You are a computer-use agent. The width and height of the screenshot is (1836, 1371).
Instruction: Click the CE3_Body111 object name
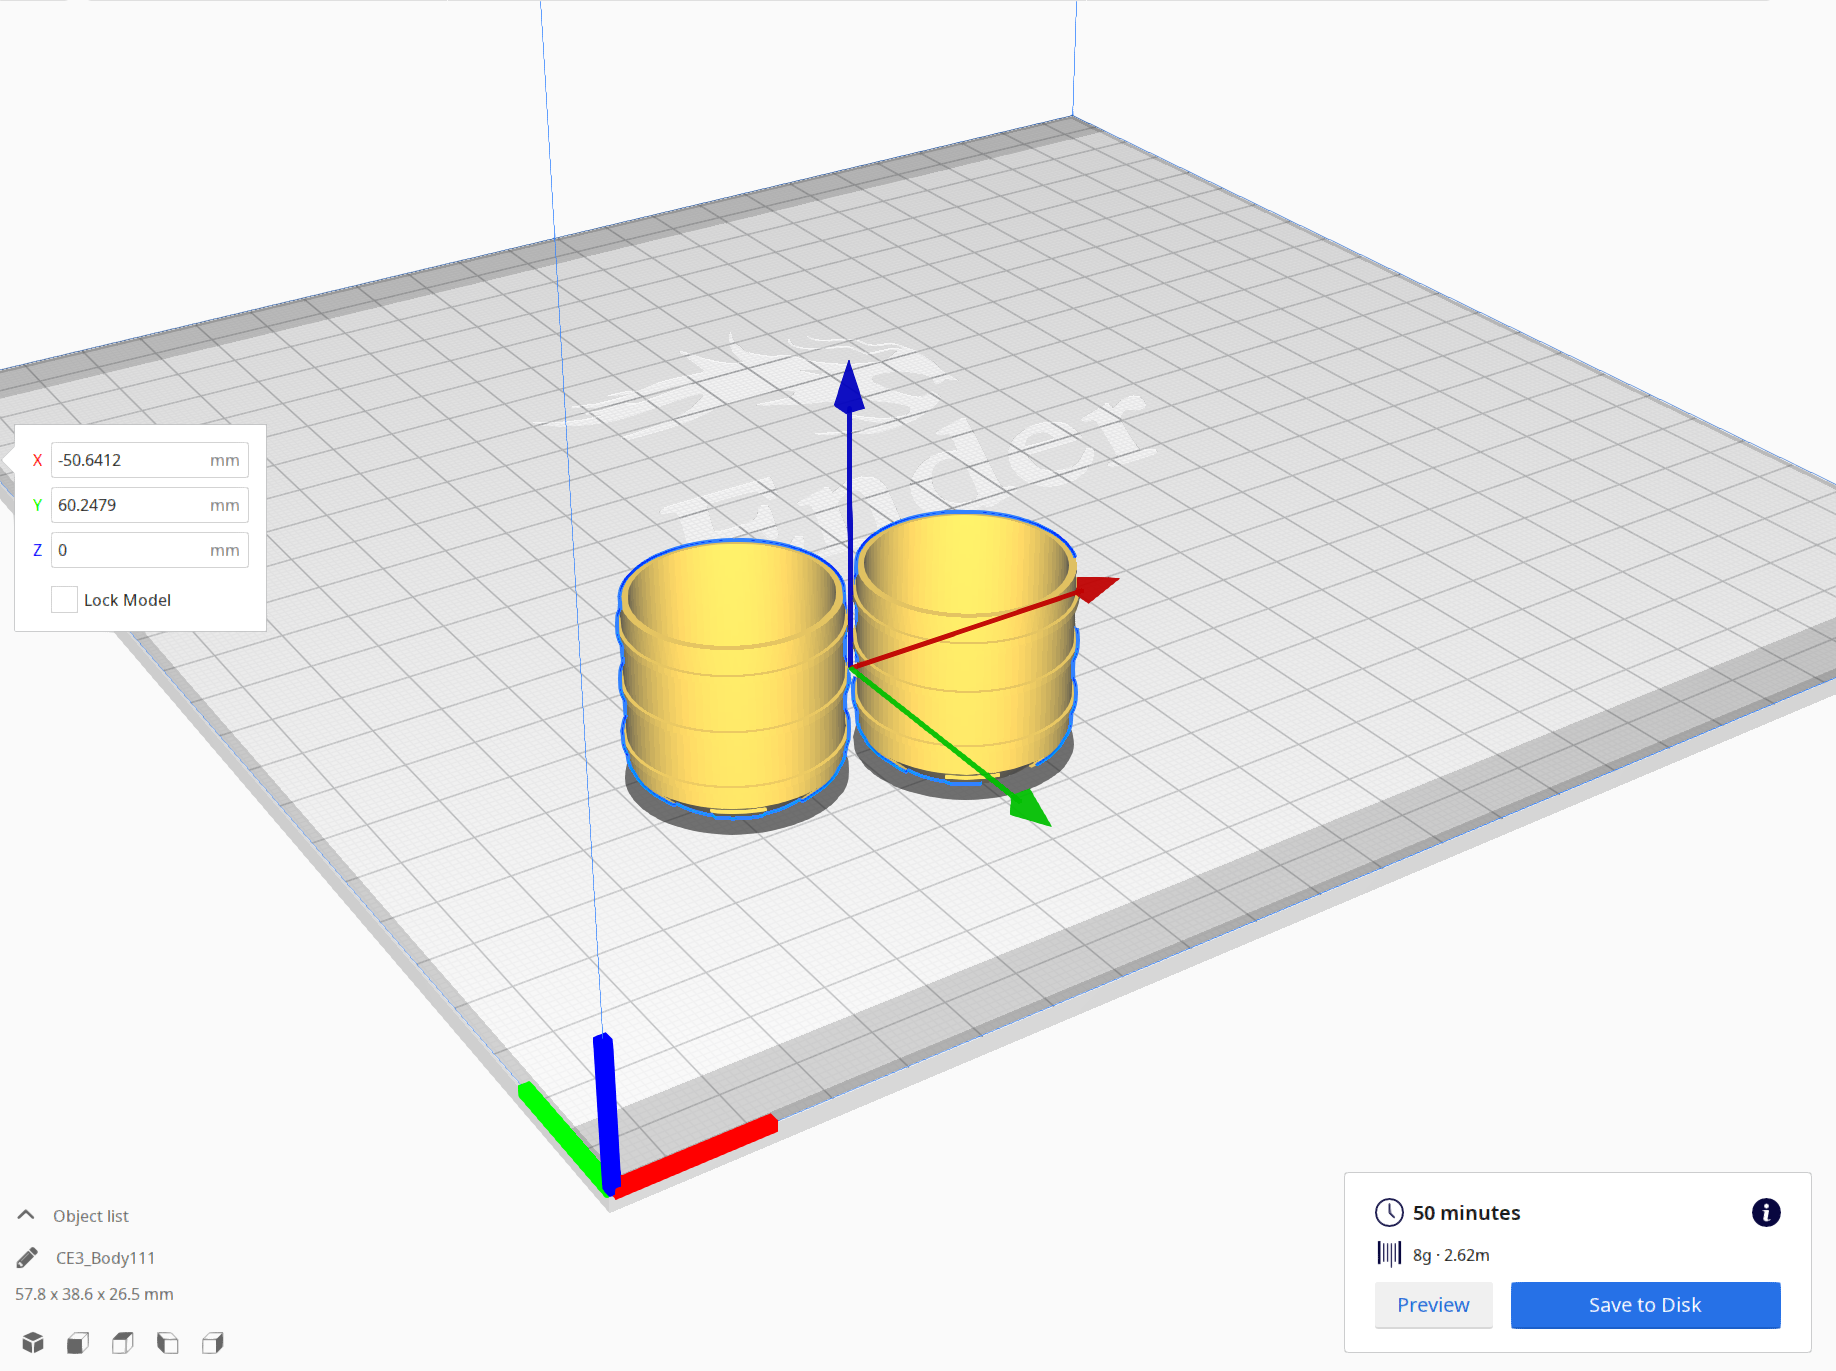105,1258
